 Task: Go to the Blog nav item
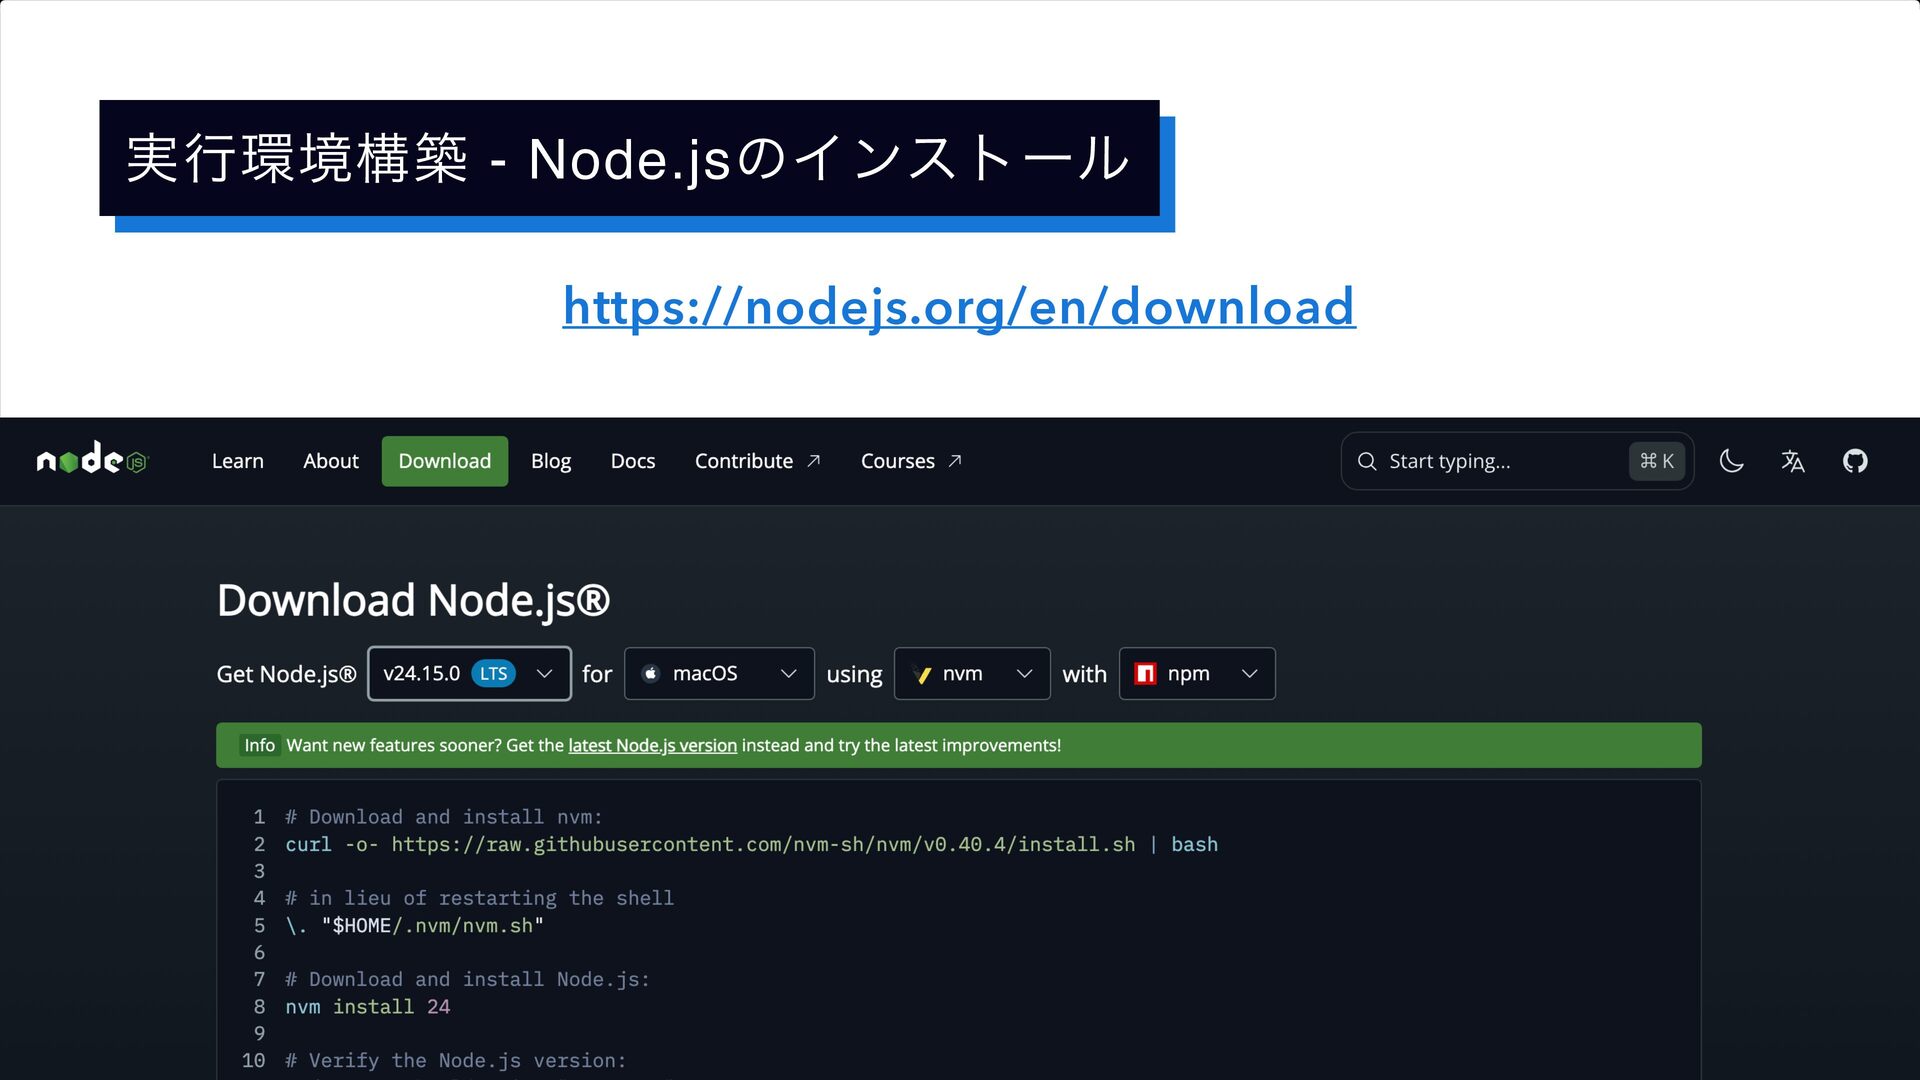pyautogui.click(x=551, y=461)
